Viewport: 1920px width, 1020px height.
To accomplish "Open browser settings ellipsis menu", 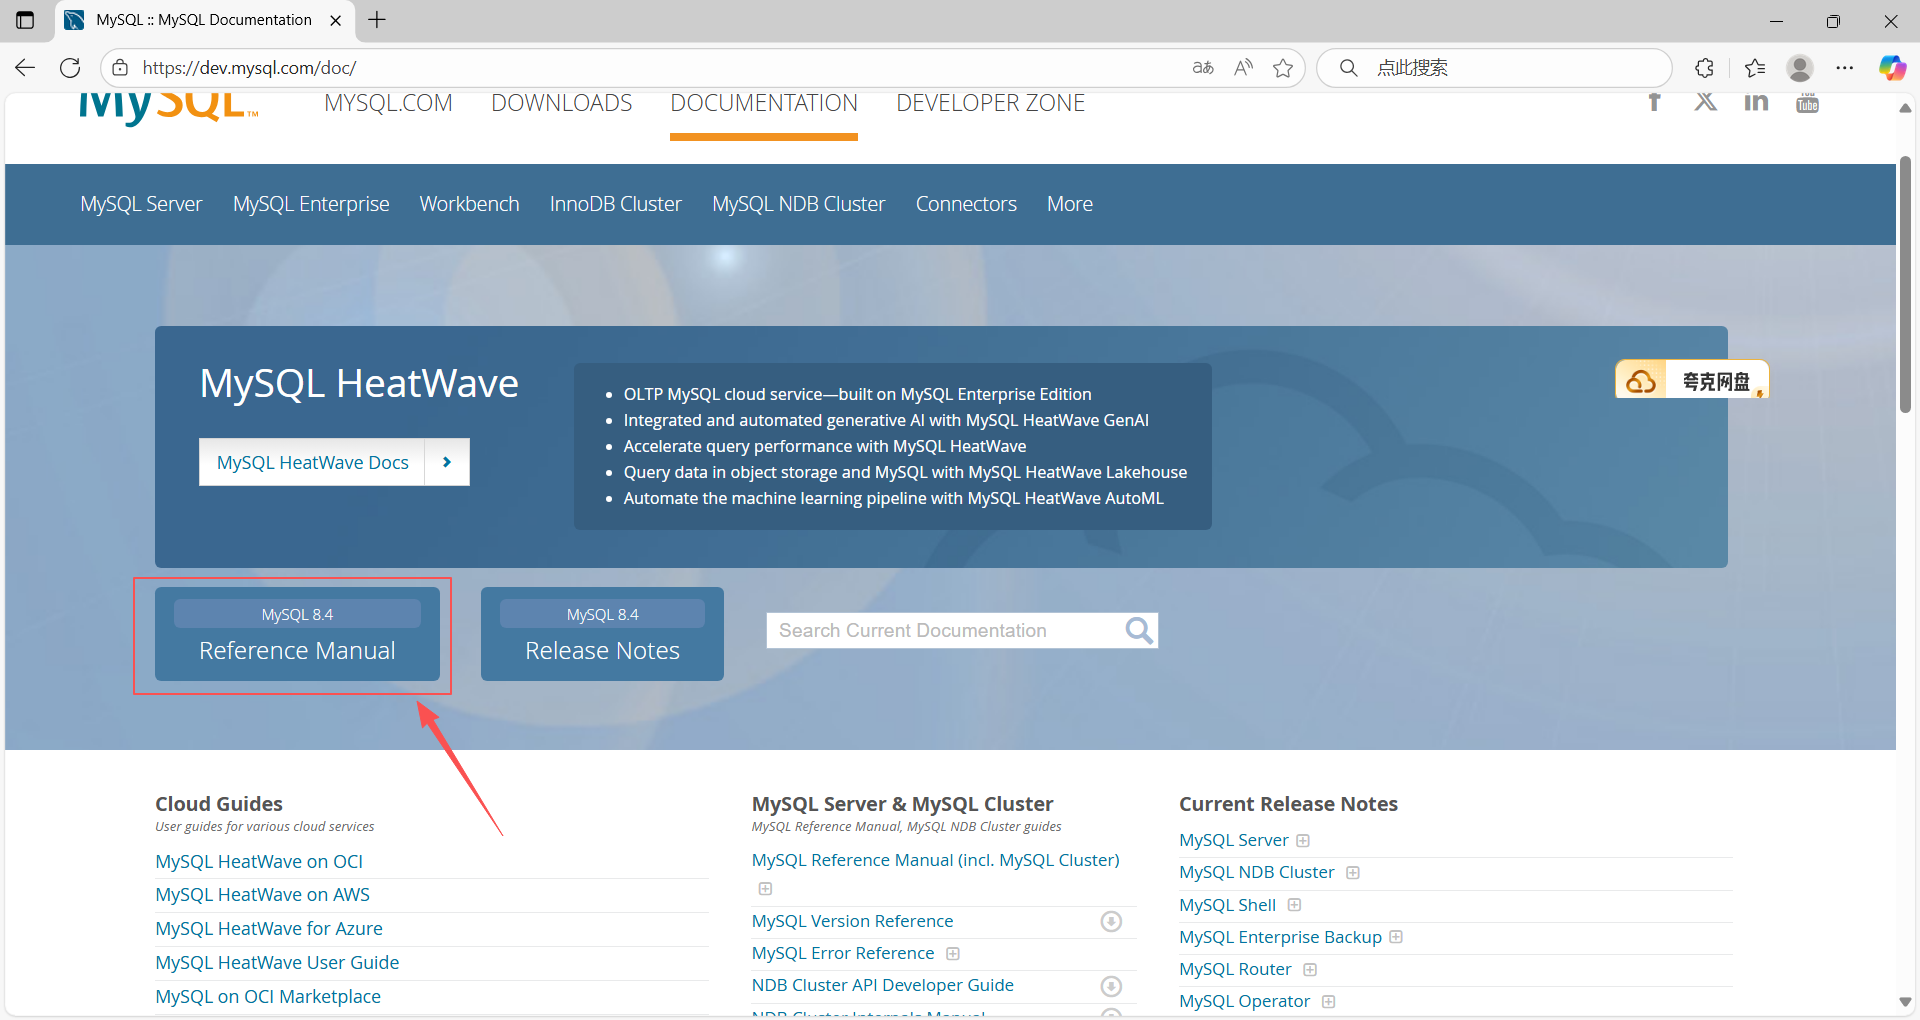I will [x=1845, y=68].
